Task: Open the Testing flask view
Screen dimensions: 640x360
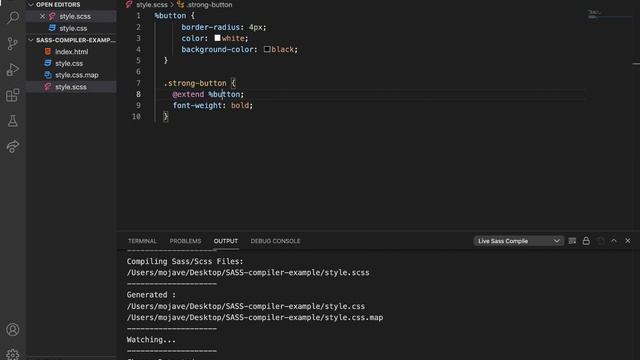Action: pos(13,121)
